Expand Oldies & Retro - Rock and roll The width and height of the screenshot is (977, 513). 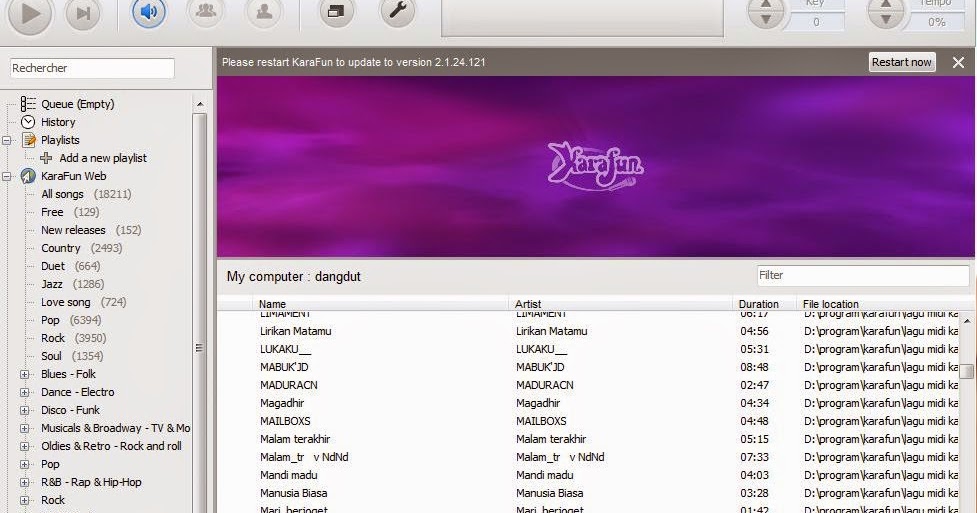[24, 447]
